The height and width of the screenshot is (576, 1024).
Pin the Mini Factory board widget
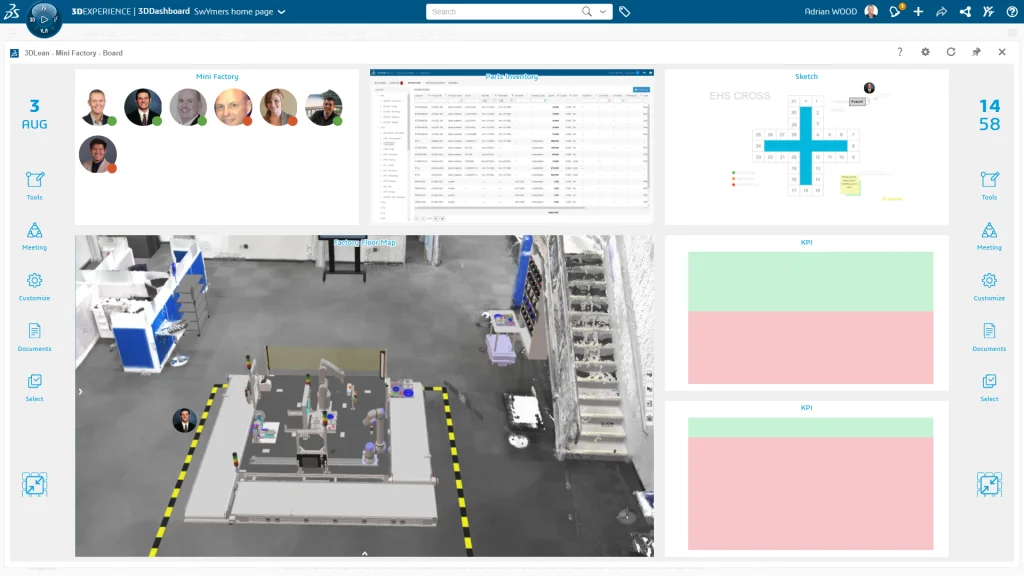[x=977, y=52]
